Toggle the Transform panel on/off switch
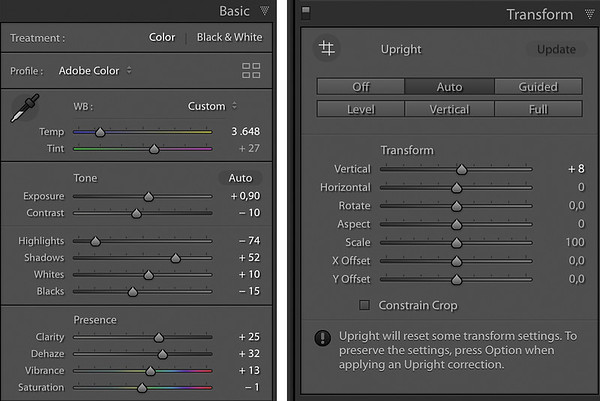 click(x=306, y=13)
